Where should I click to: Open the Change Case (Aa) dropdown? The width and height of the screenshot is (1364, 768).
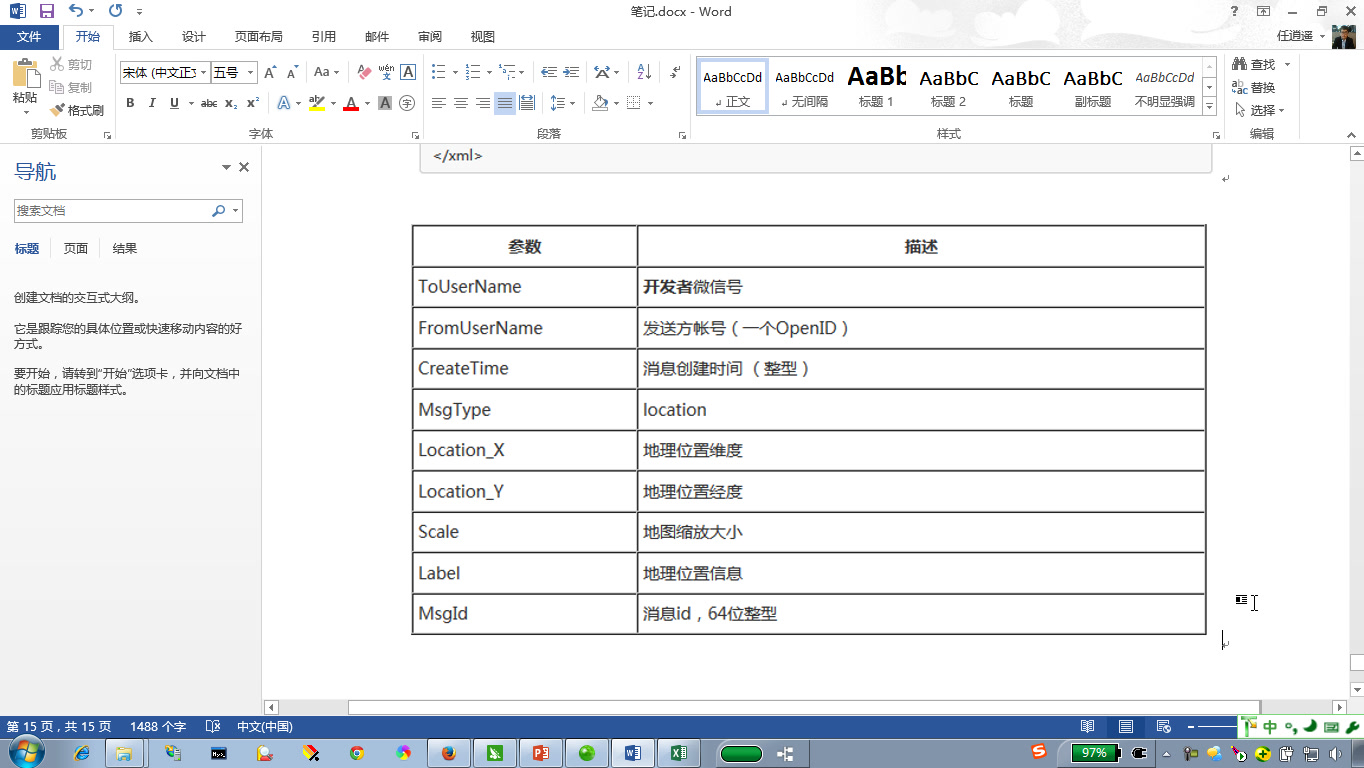326,72
